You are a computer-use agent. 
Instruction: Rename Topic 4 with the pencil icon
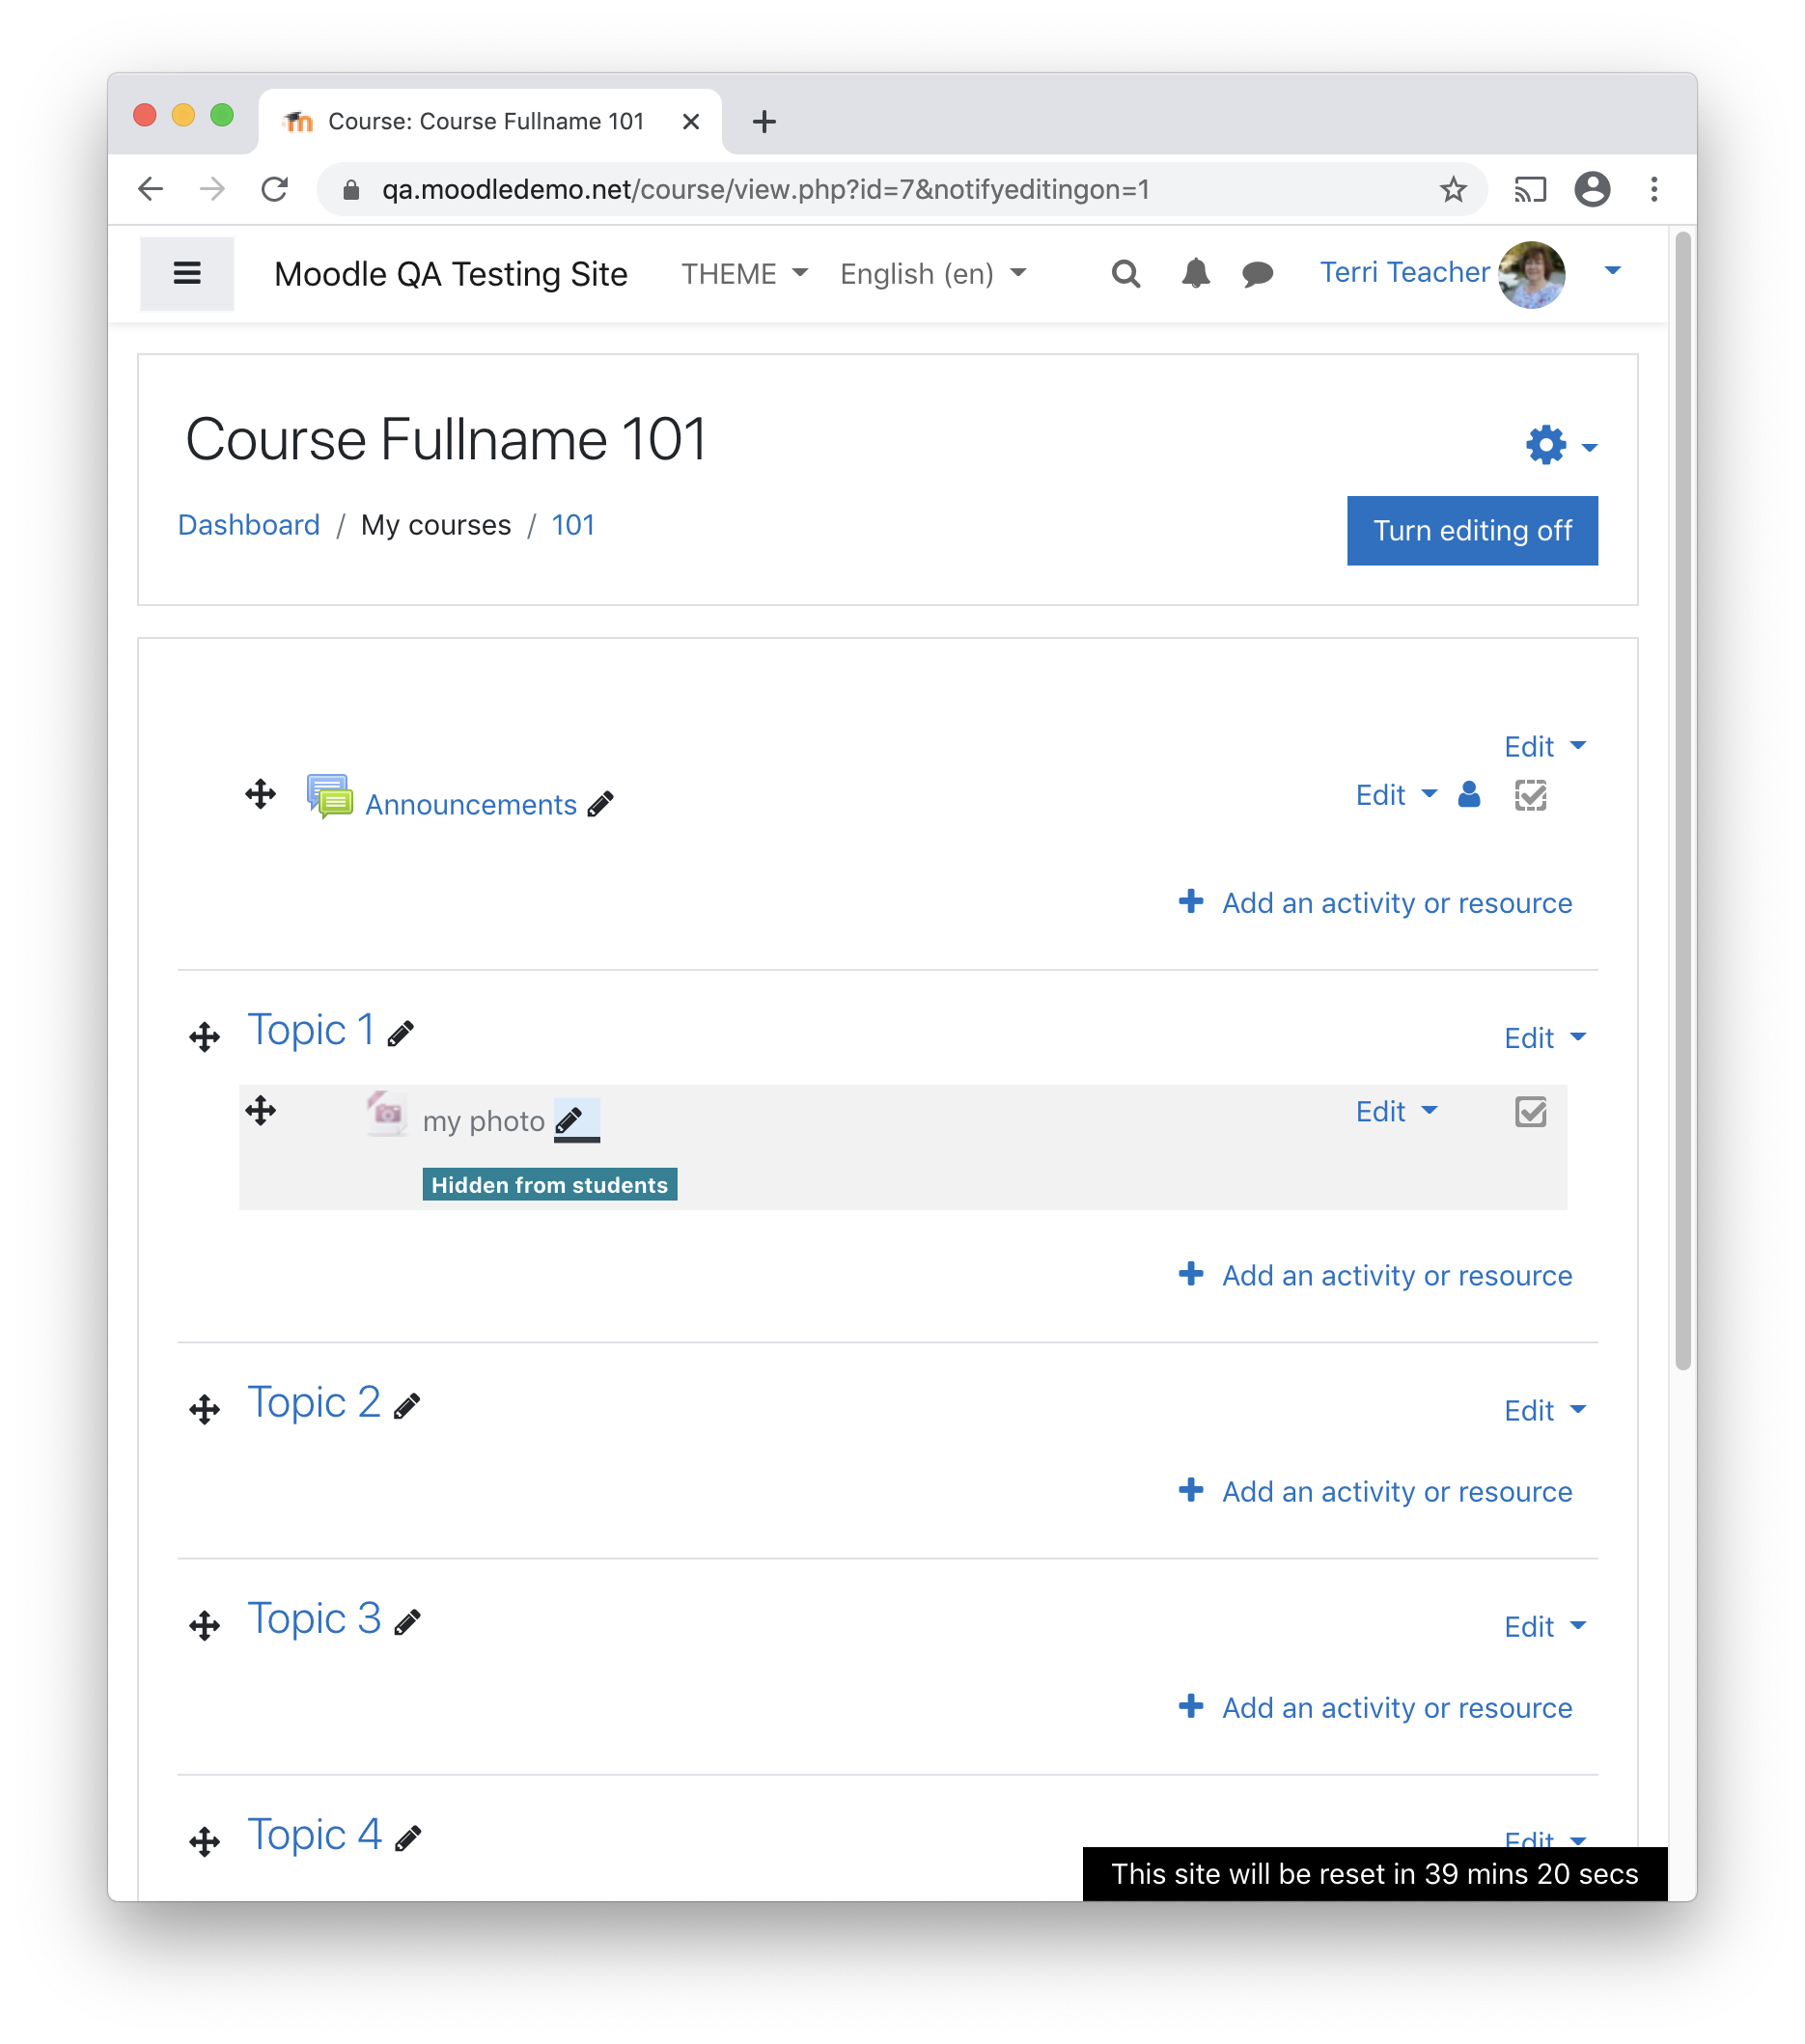point(408,1838)
